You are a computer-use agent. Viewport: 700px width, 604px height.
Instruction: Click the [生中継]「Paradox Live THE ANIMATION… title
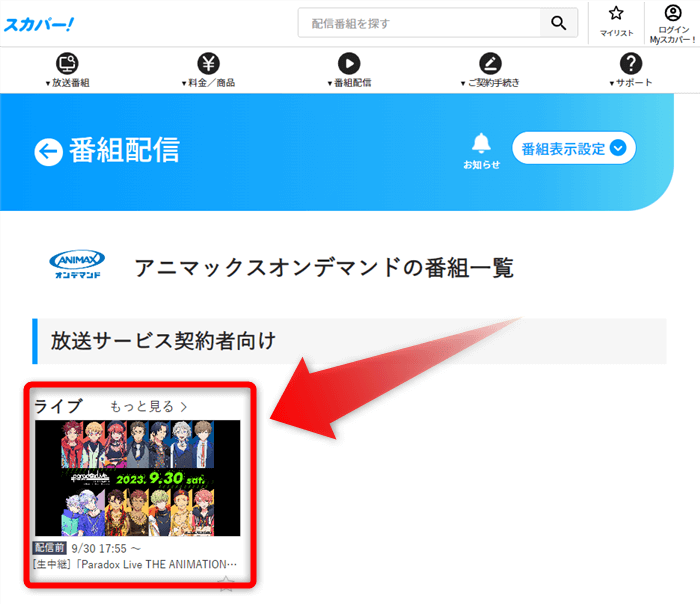(x=135, y=565)
